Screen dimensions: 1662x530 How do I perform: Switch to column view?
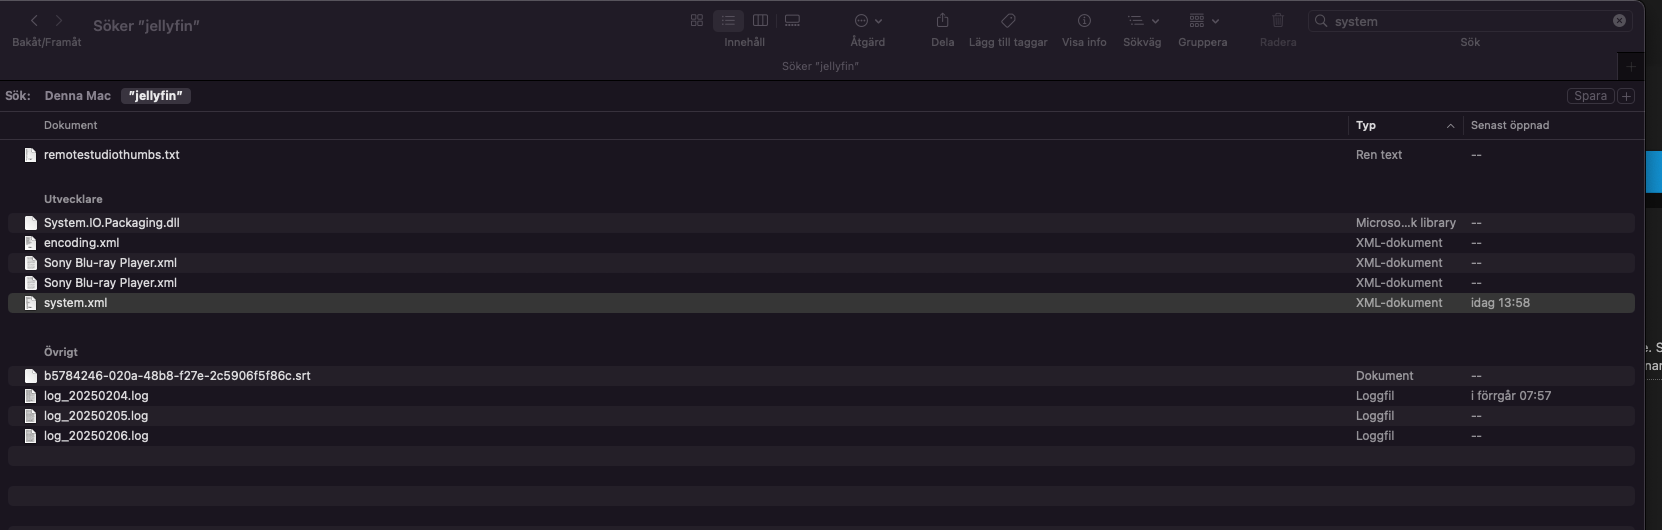(760, 20)
